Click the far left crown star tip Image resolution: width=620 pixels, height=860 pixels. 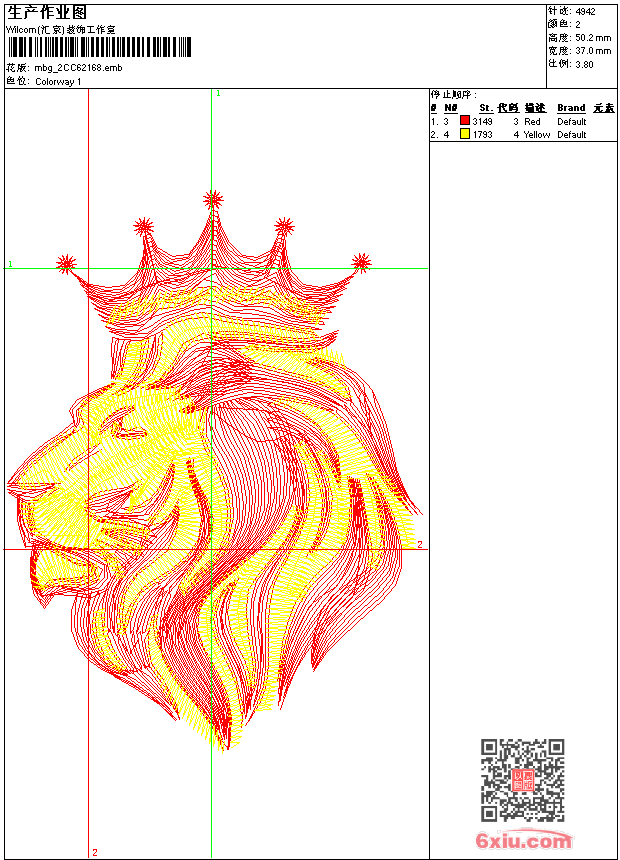66,263
